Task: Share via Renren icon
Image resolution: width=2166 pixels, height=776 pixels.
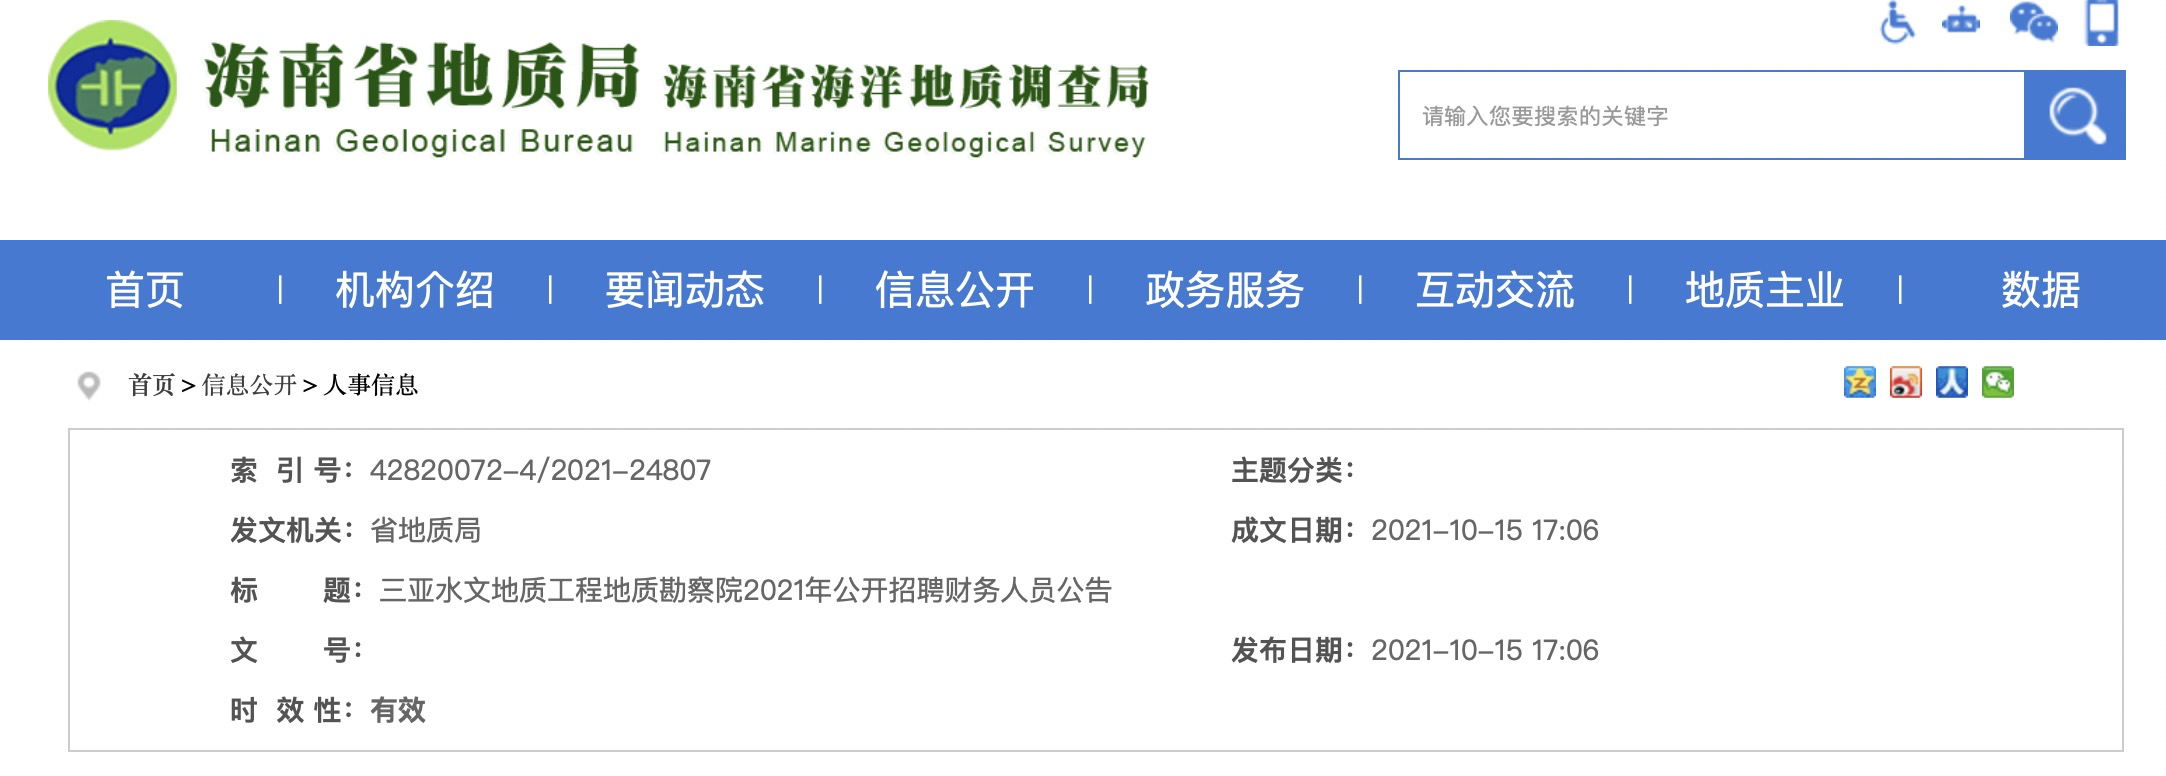Action: 1951,383
